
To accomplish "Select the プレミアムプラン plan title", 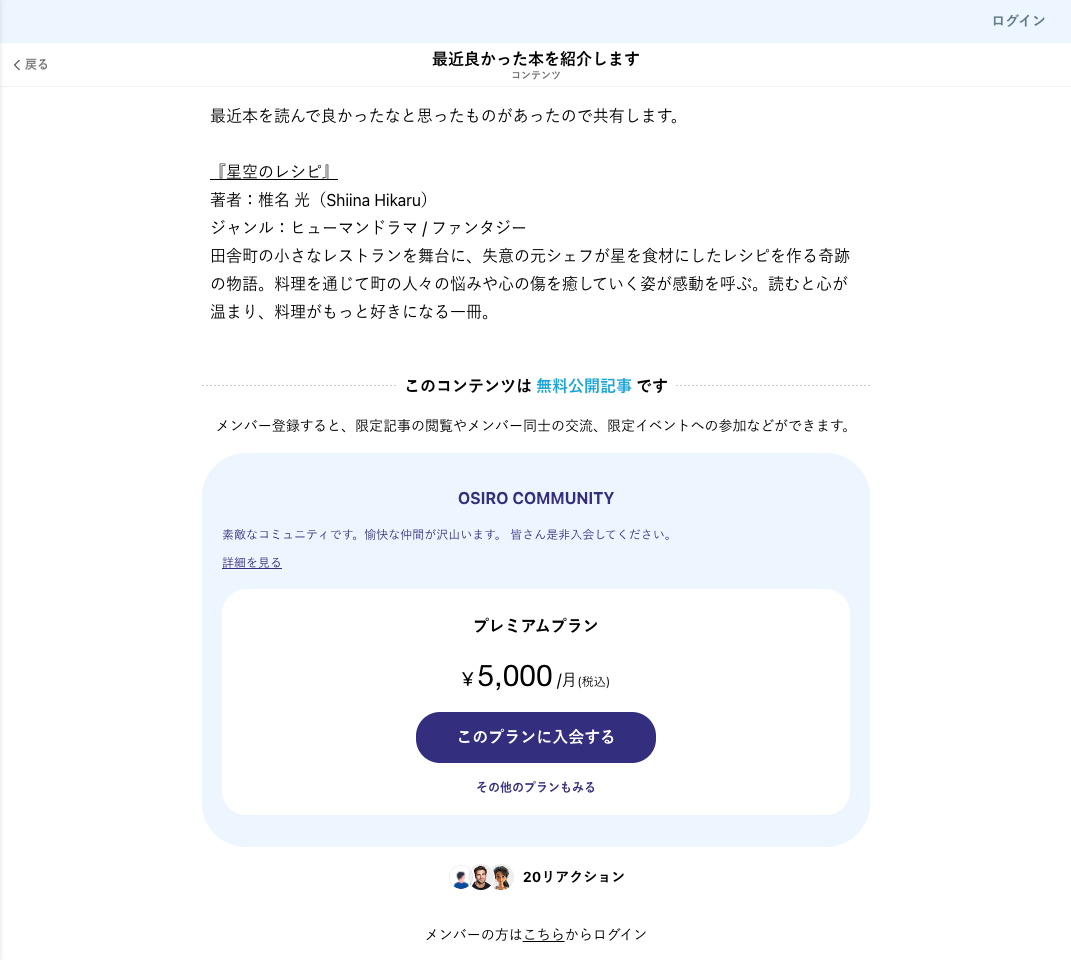I will point(535,626).
